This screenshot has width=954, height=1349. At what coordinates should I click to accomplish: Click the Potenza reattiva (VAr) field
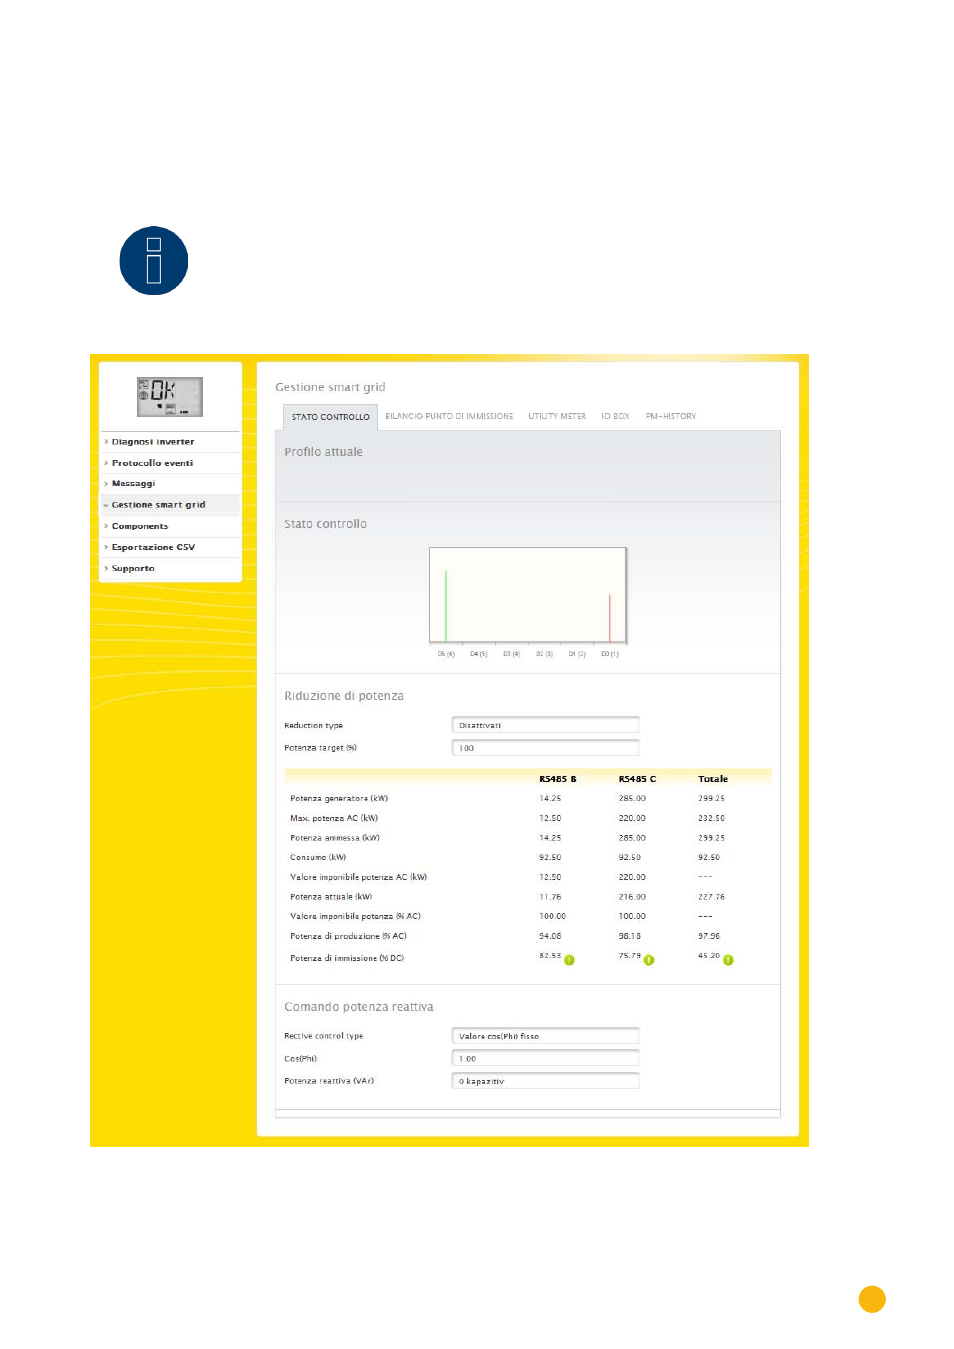pyautogui.click(x=545, y=1081)
